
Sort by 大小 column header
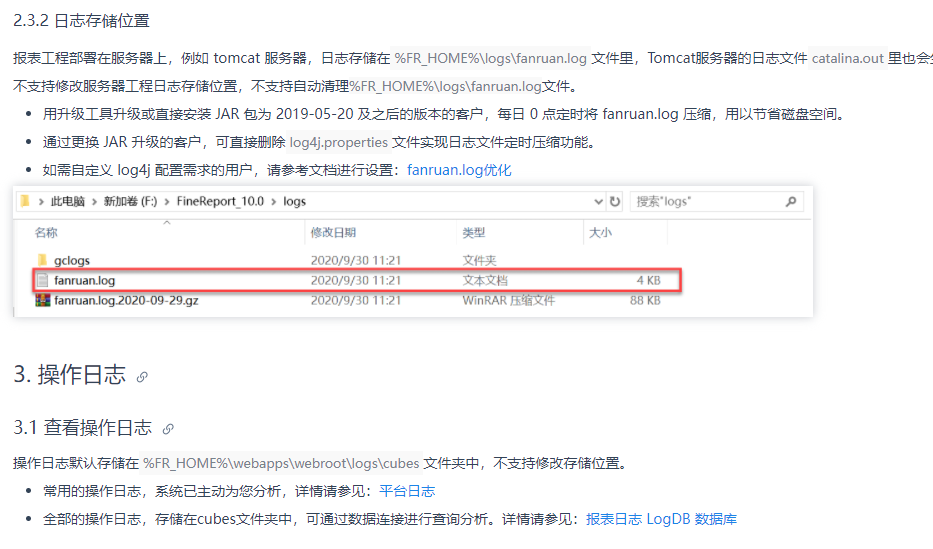click(x=600, y=233)
